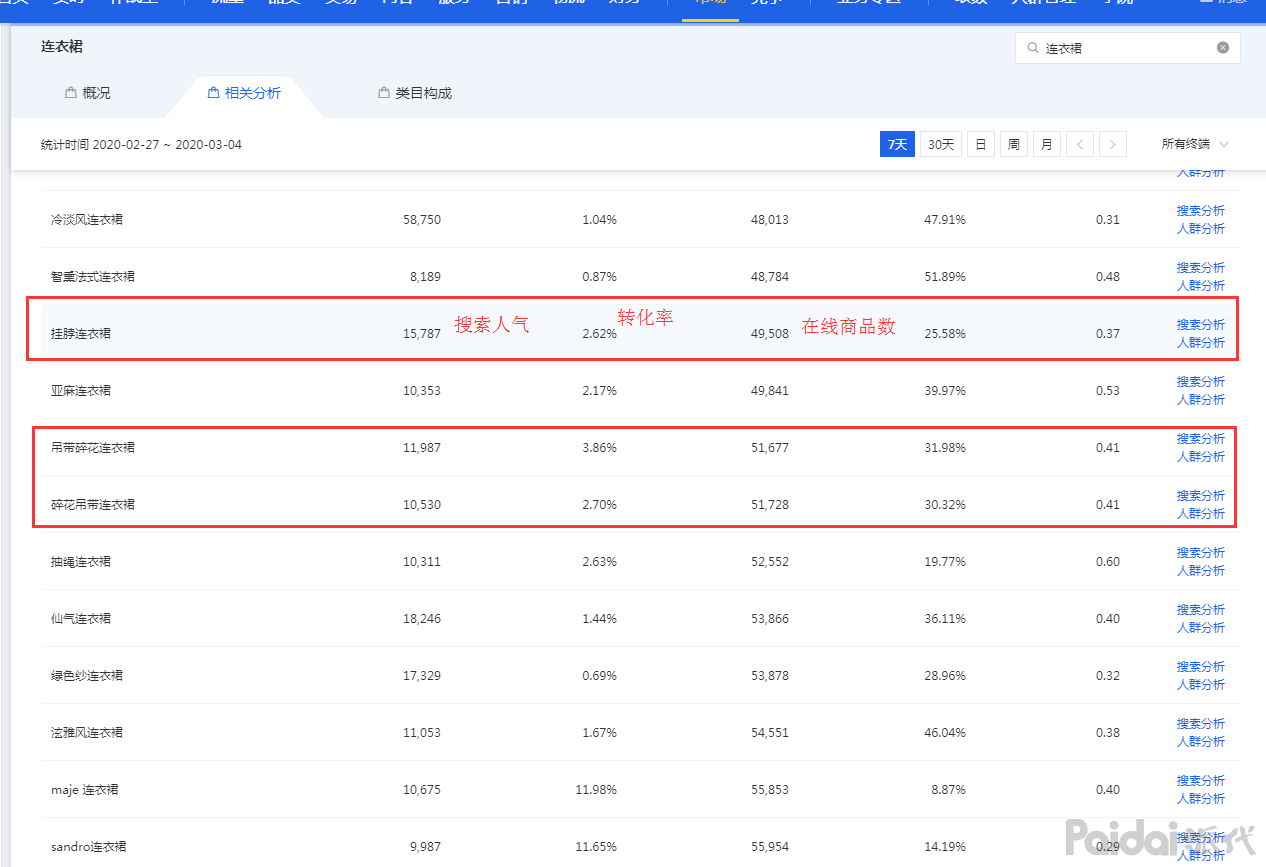The height and width of the screenshot is (867, 1266).
Task: Click keyword 亚麻连衣裙
Action: pos(81,390)
